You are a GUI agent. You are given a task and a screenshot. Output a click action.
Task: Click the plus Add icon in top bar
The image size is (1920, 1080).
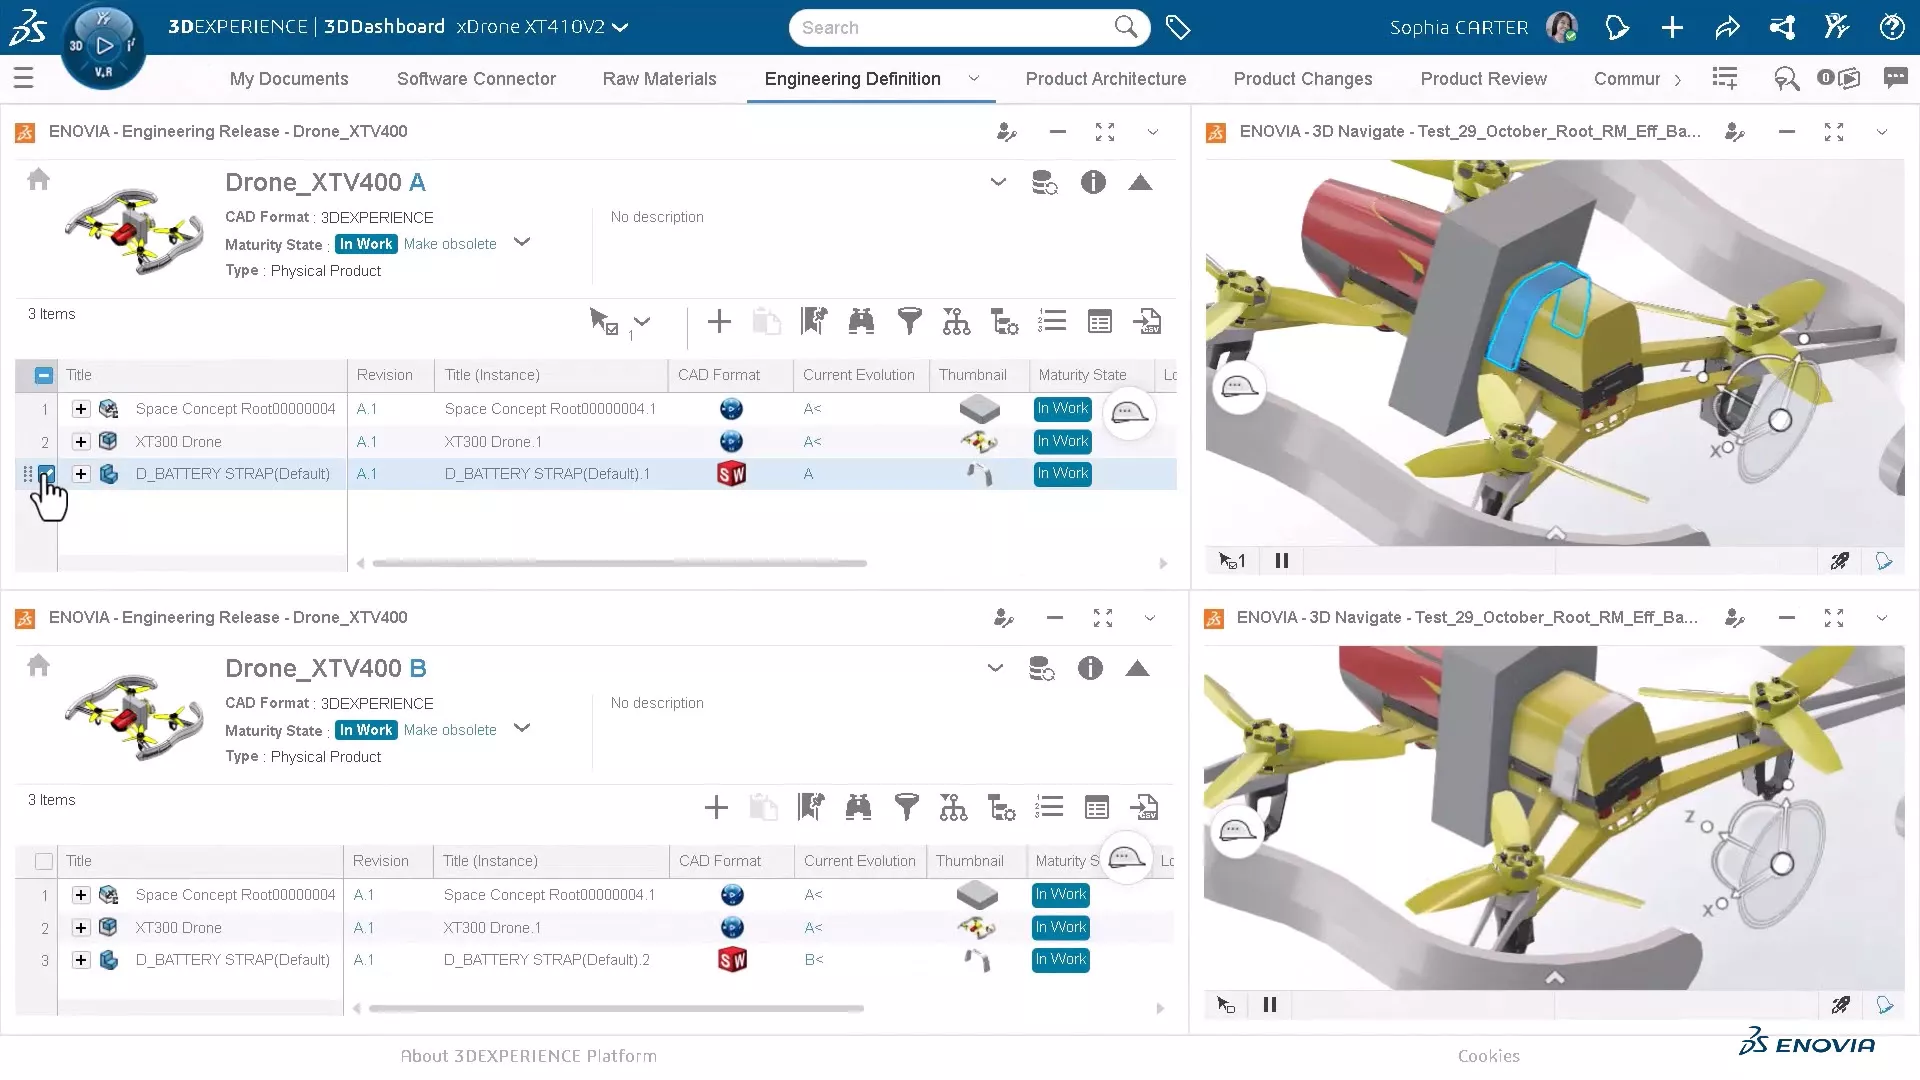click(x=1672, y=28)
